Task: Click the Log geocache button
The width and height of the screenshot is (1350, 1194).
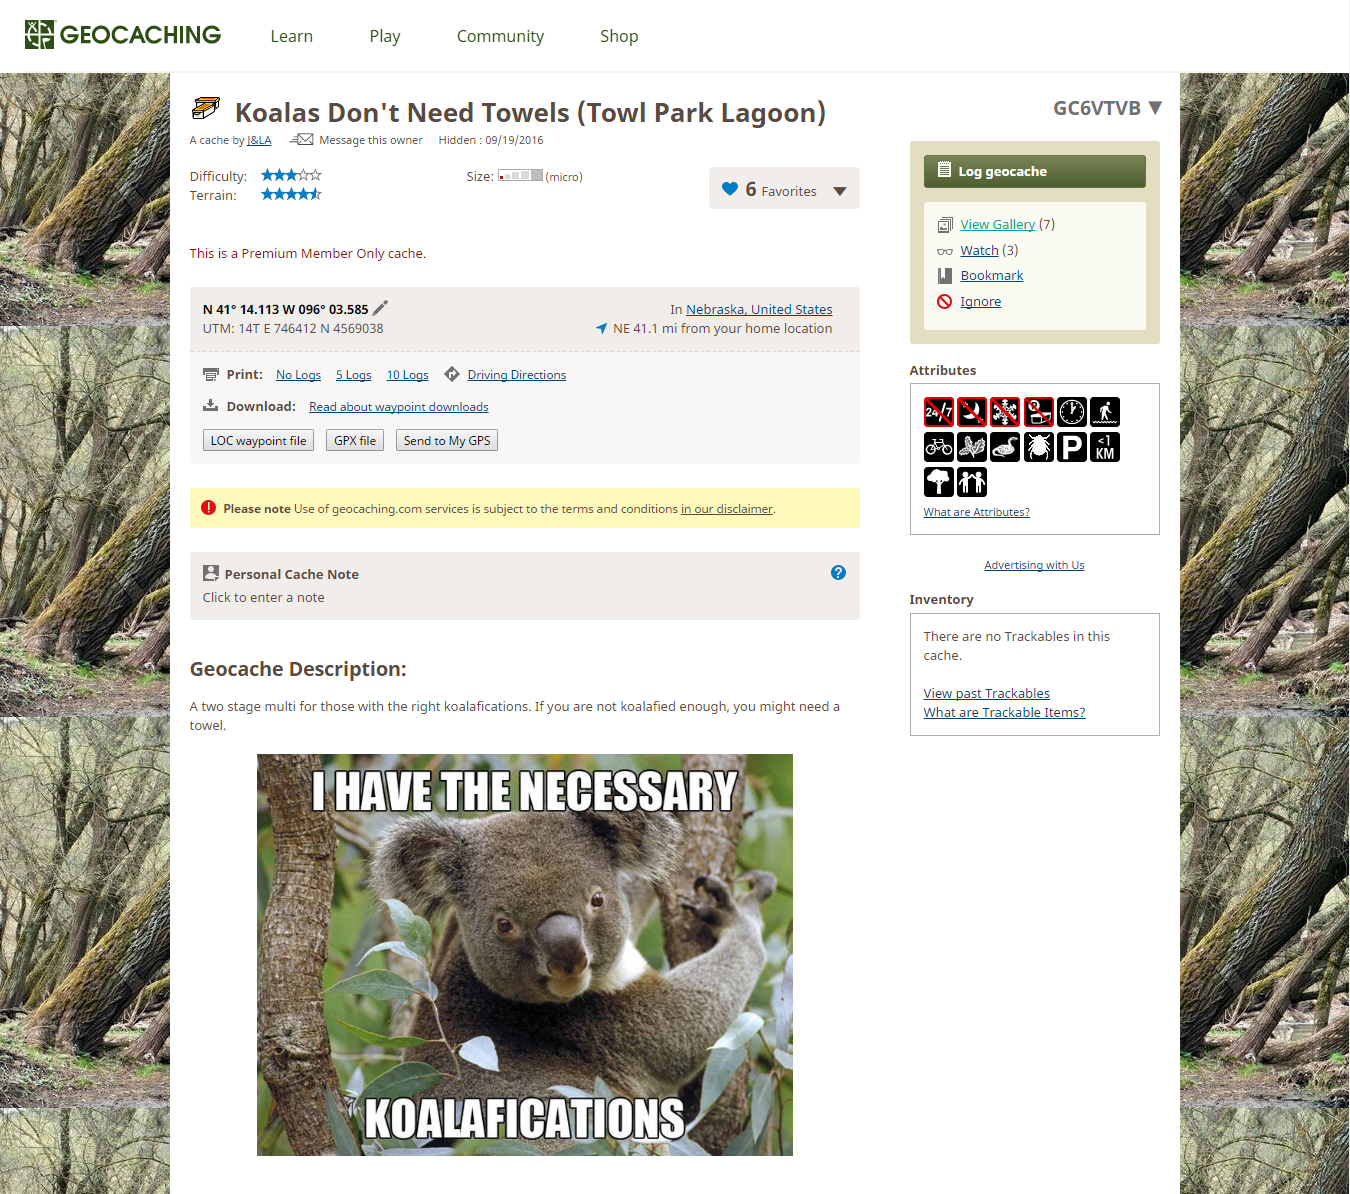Action: point(1034,171)
